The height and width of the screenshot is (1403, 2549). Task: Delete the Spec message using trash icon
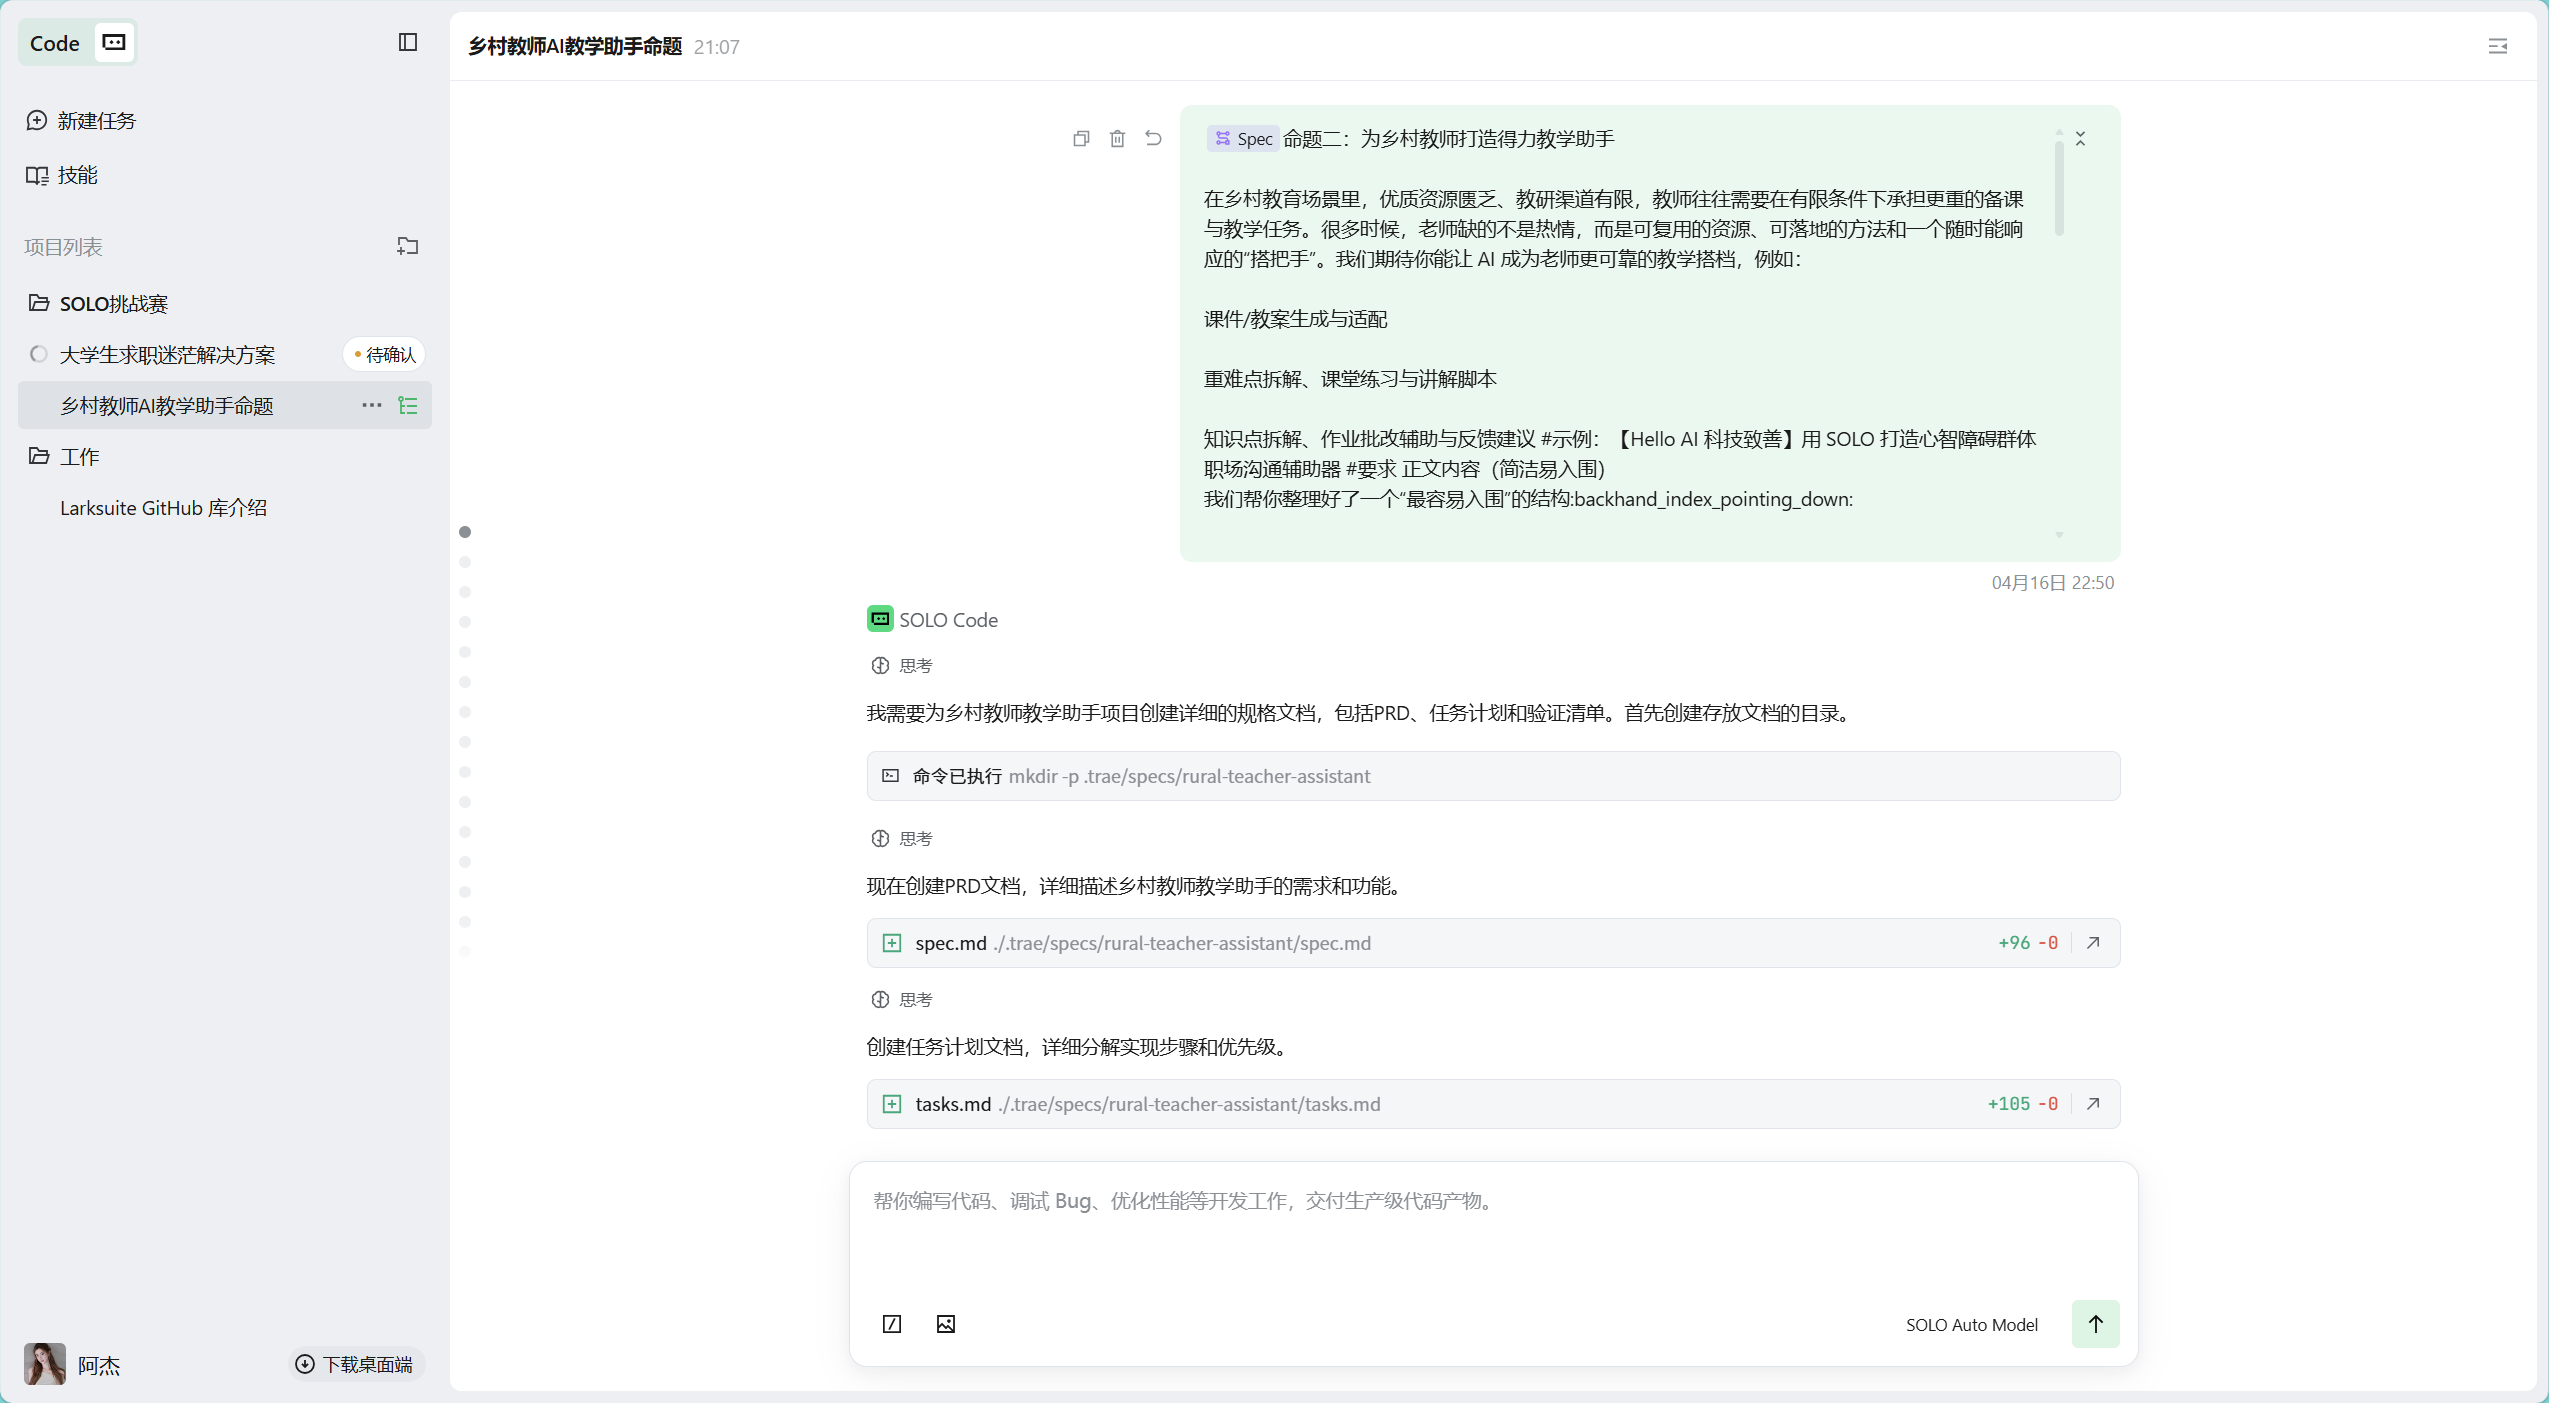coord(1117,139)
